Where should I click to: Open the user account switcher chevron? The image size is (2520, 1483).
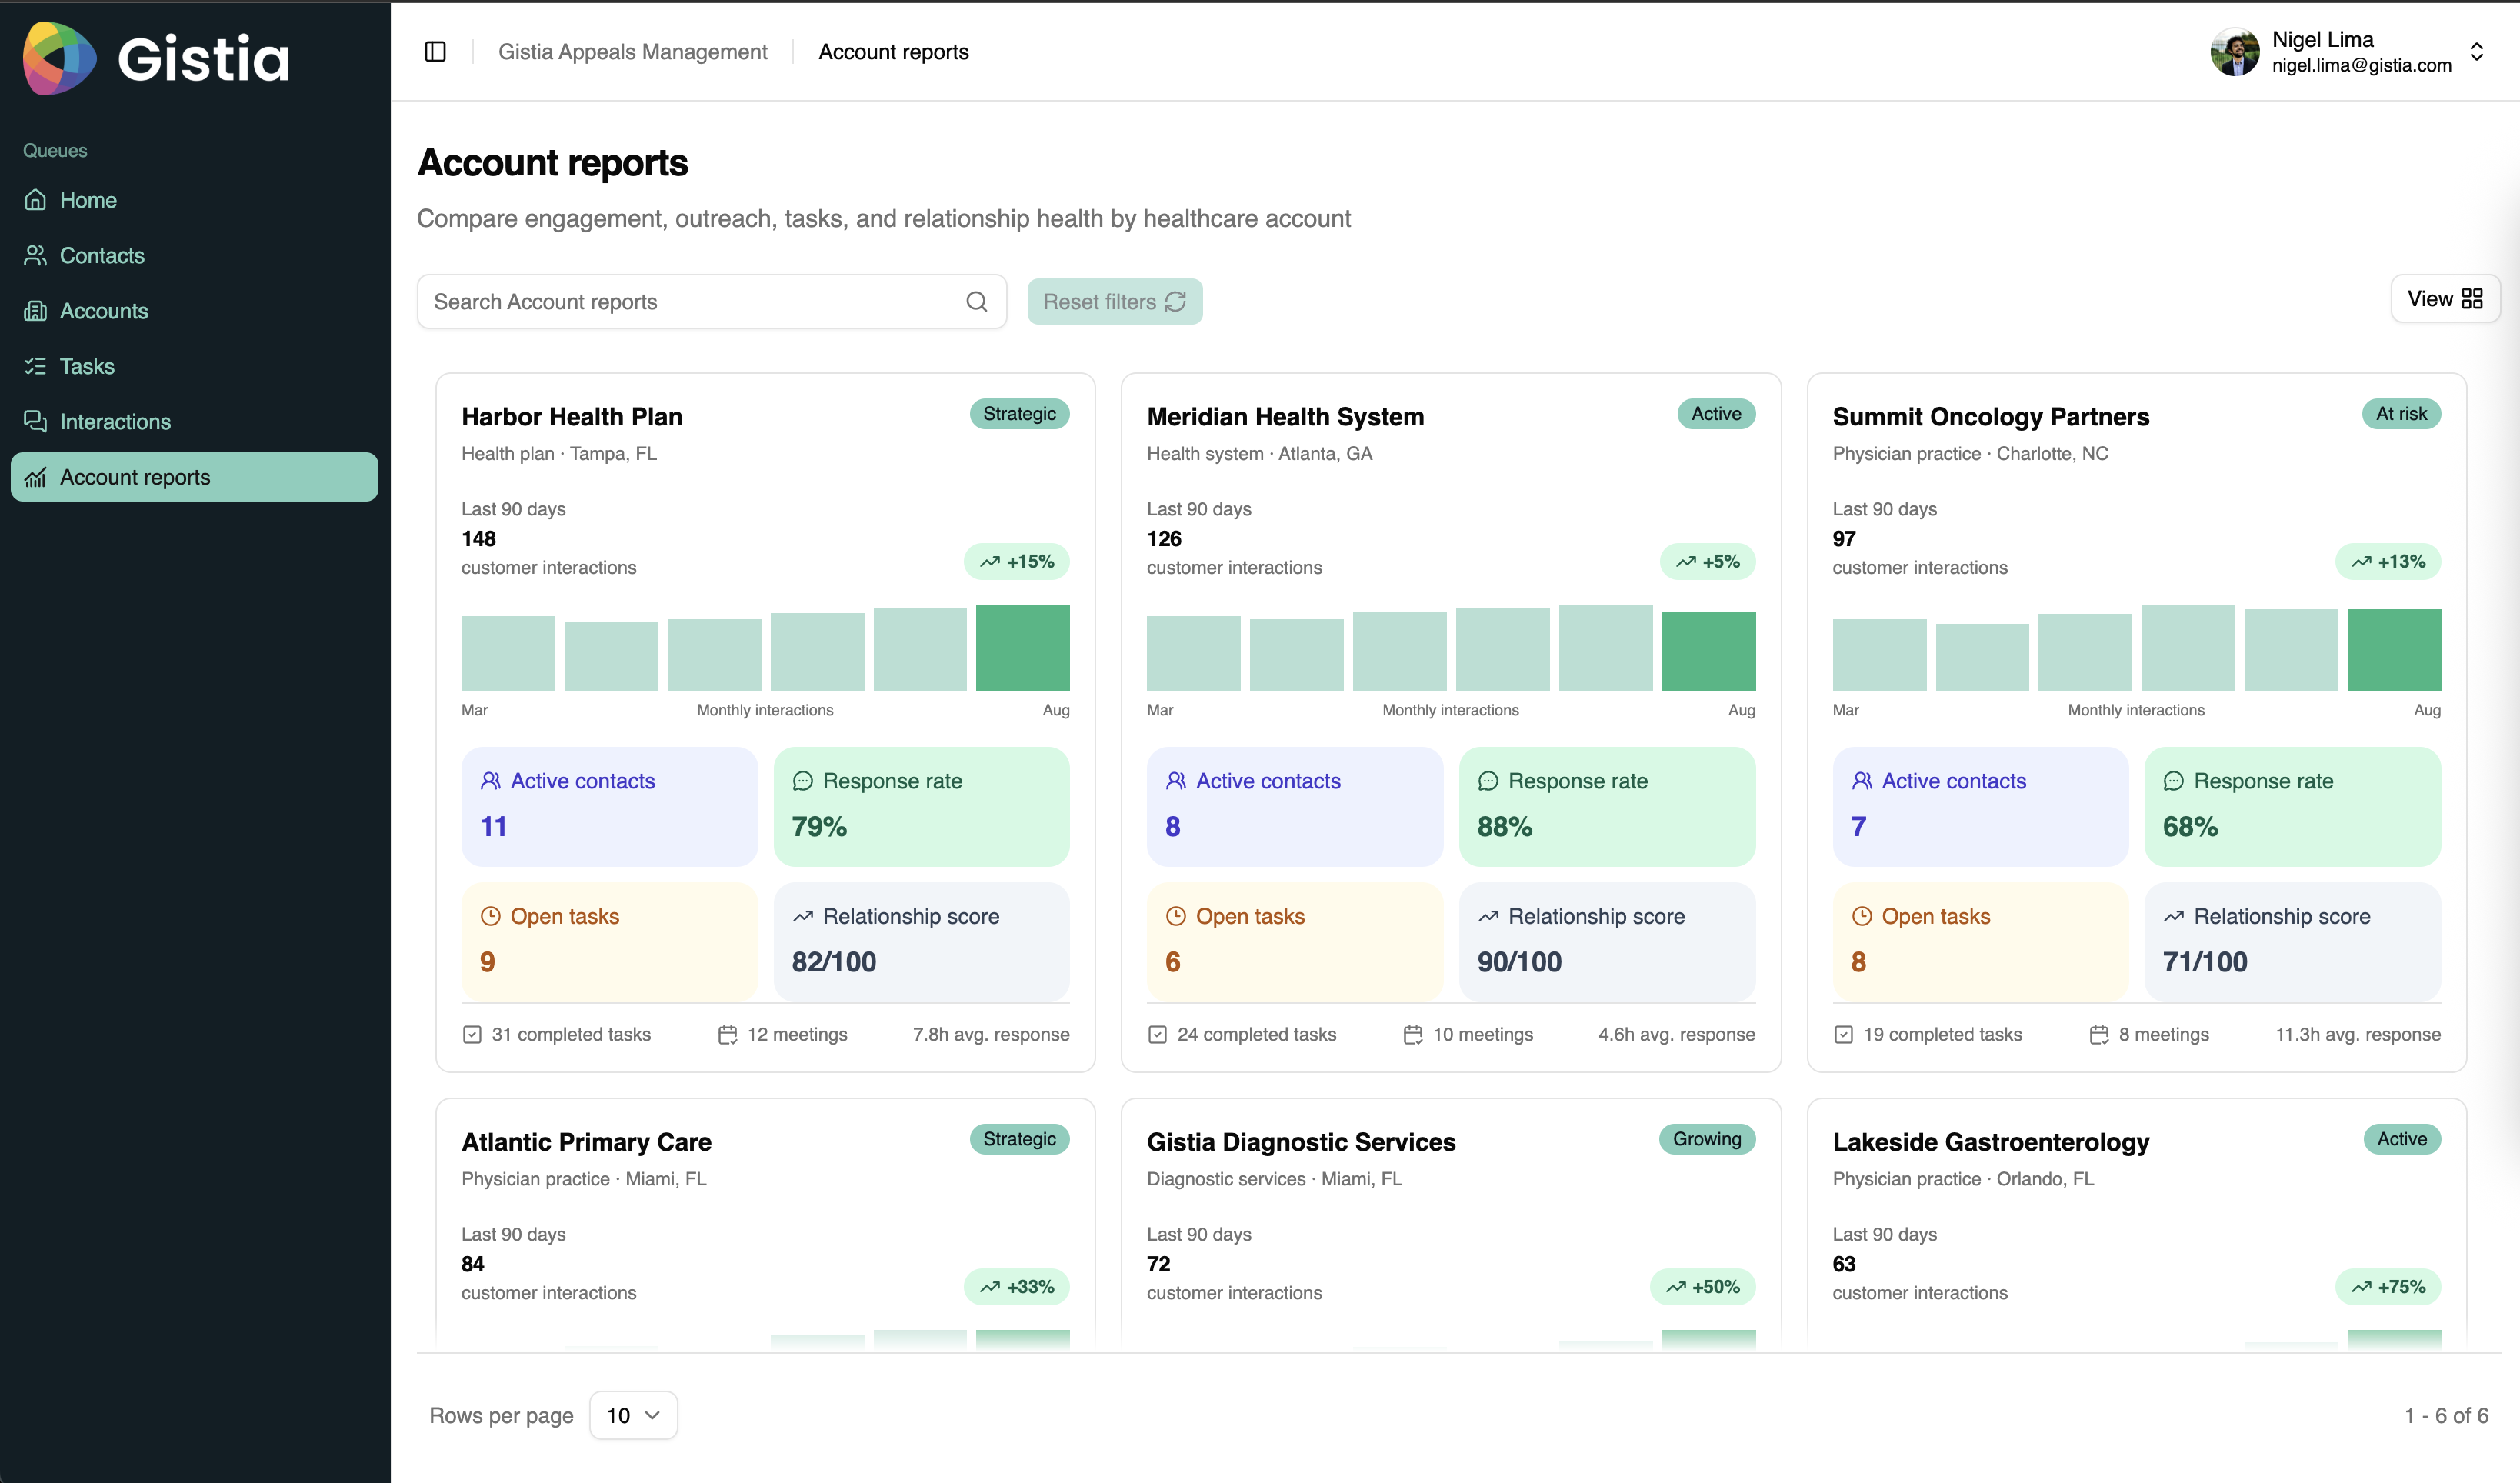(x=2477, y=52)
